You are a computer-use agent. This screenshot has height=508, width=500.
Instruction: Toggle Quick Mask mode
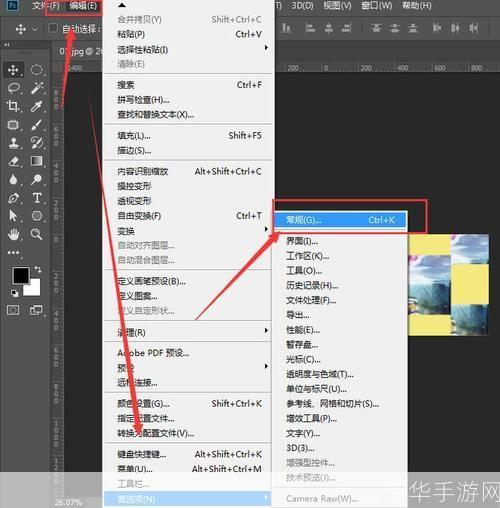pos(13,310)
